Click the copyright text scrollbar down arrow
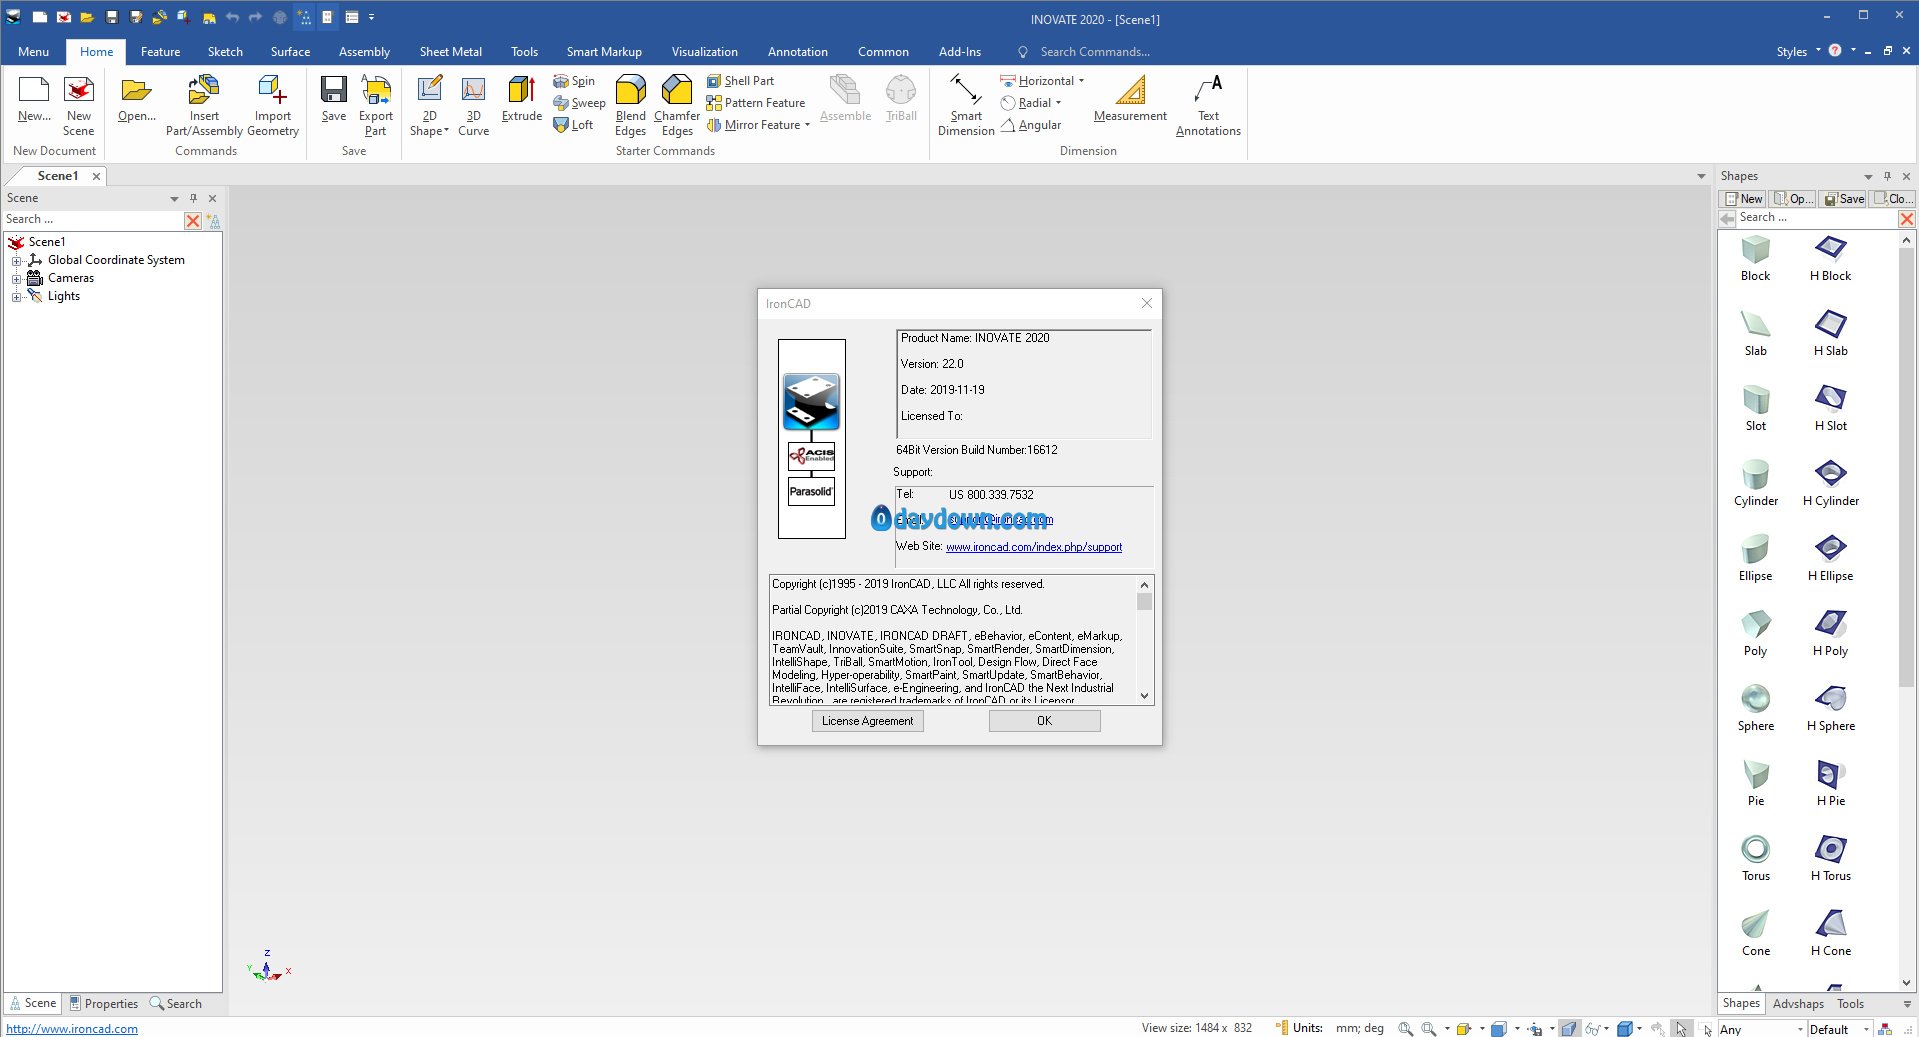 tap(1144, 696)
